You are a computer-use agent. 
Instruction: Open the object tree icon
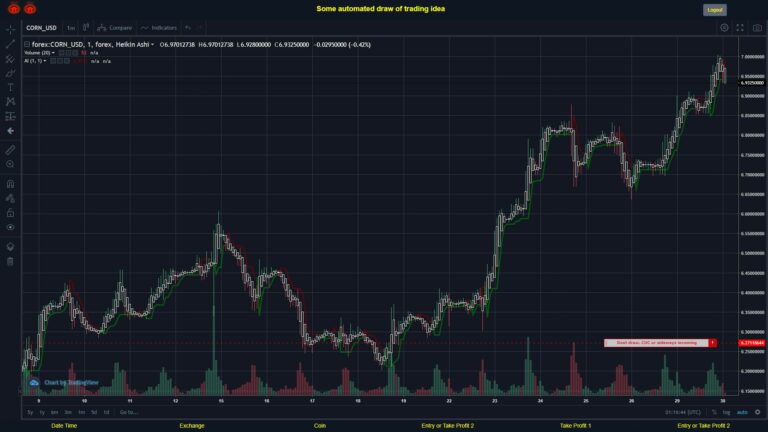tap(10, 246)
